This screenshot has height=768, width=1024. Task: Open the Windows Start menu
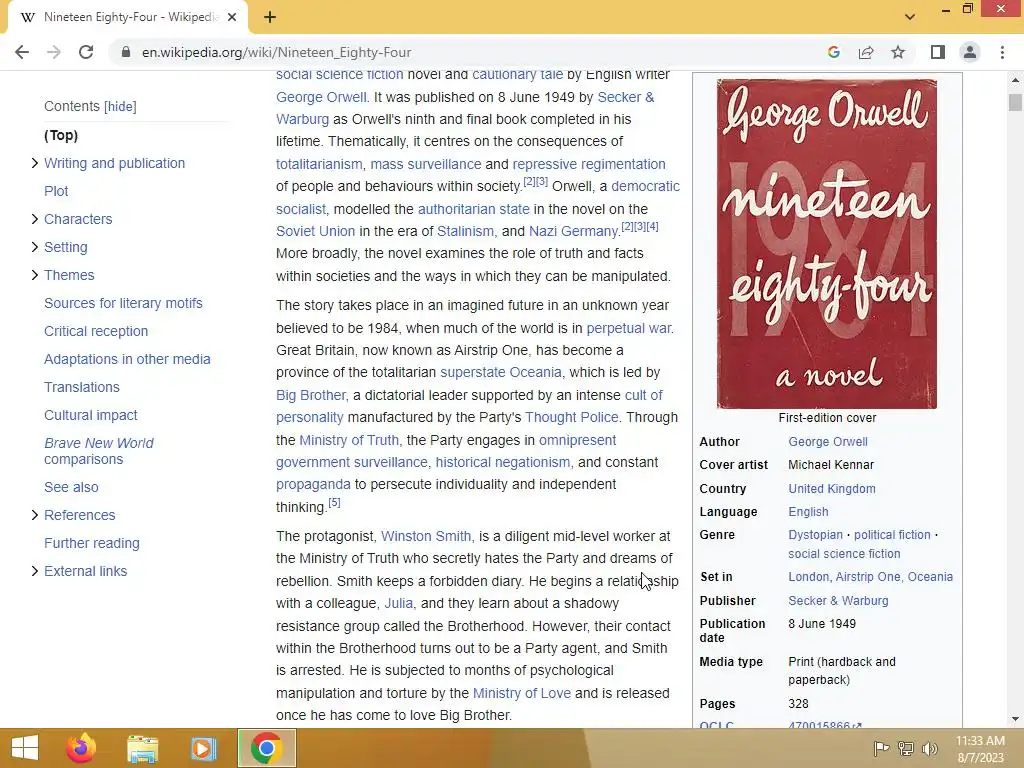[x=25, y=748]
